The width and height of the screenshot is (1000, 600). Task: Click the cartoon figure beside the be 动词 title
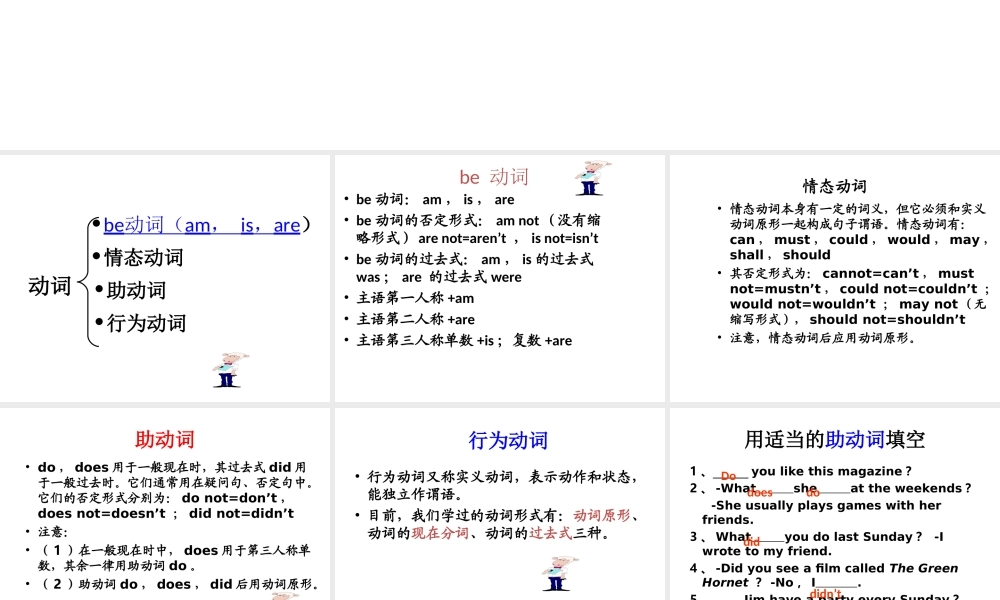pos(589,178)
